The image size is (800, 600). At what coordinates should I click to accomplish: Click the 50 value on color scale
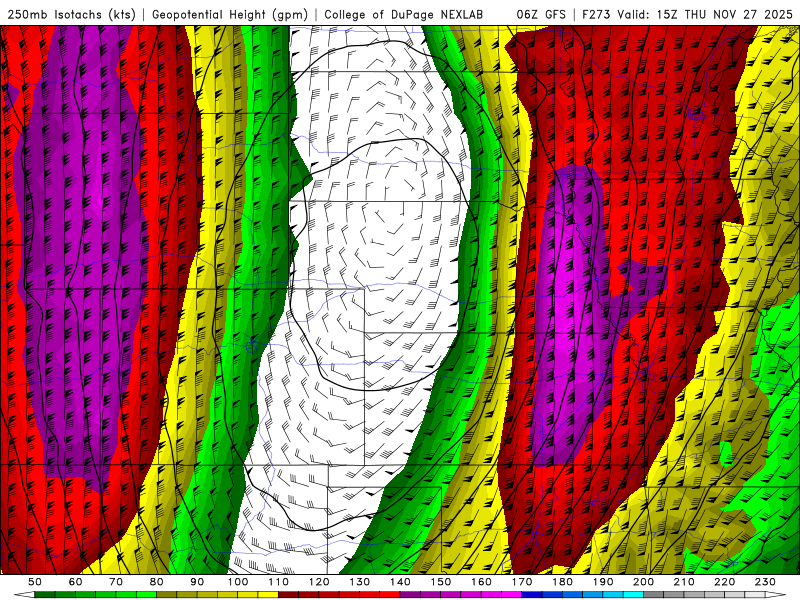(x=35, y=582)
